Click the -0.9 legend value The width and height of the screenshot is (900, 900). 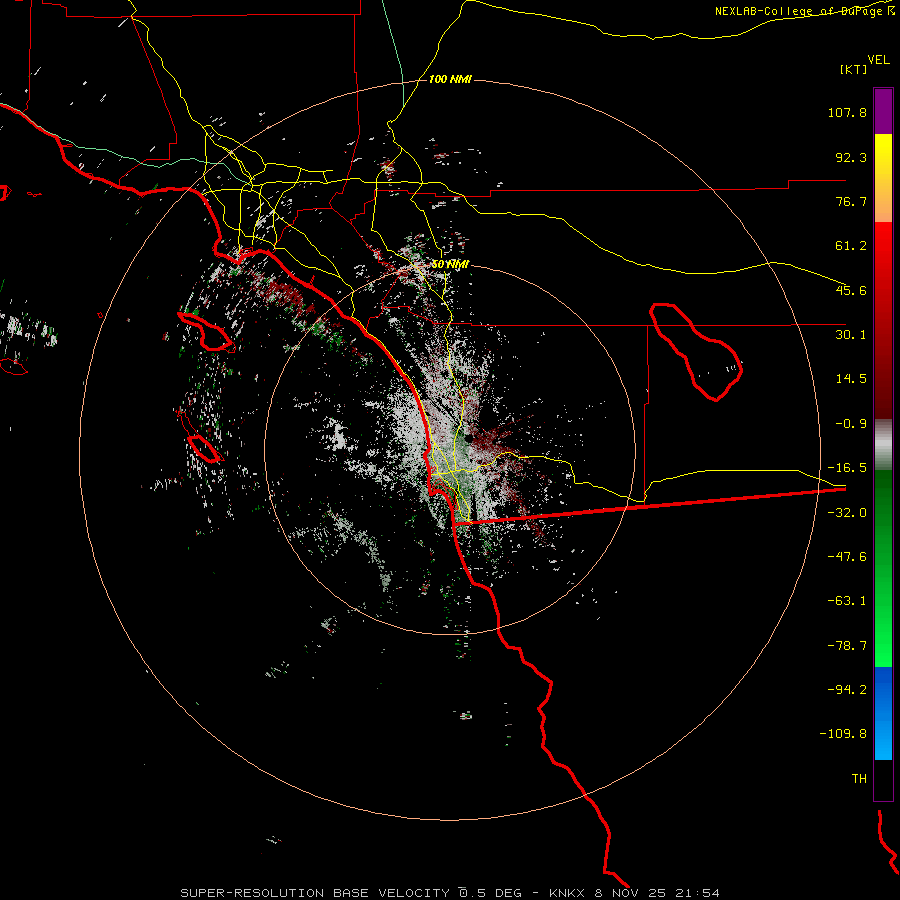[x=851, y=424]
